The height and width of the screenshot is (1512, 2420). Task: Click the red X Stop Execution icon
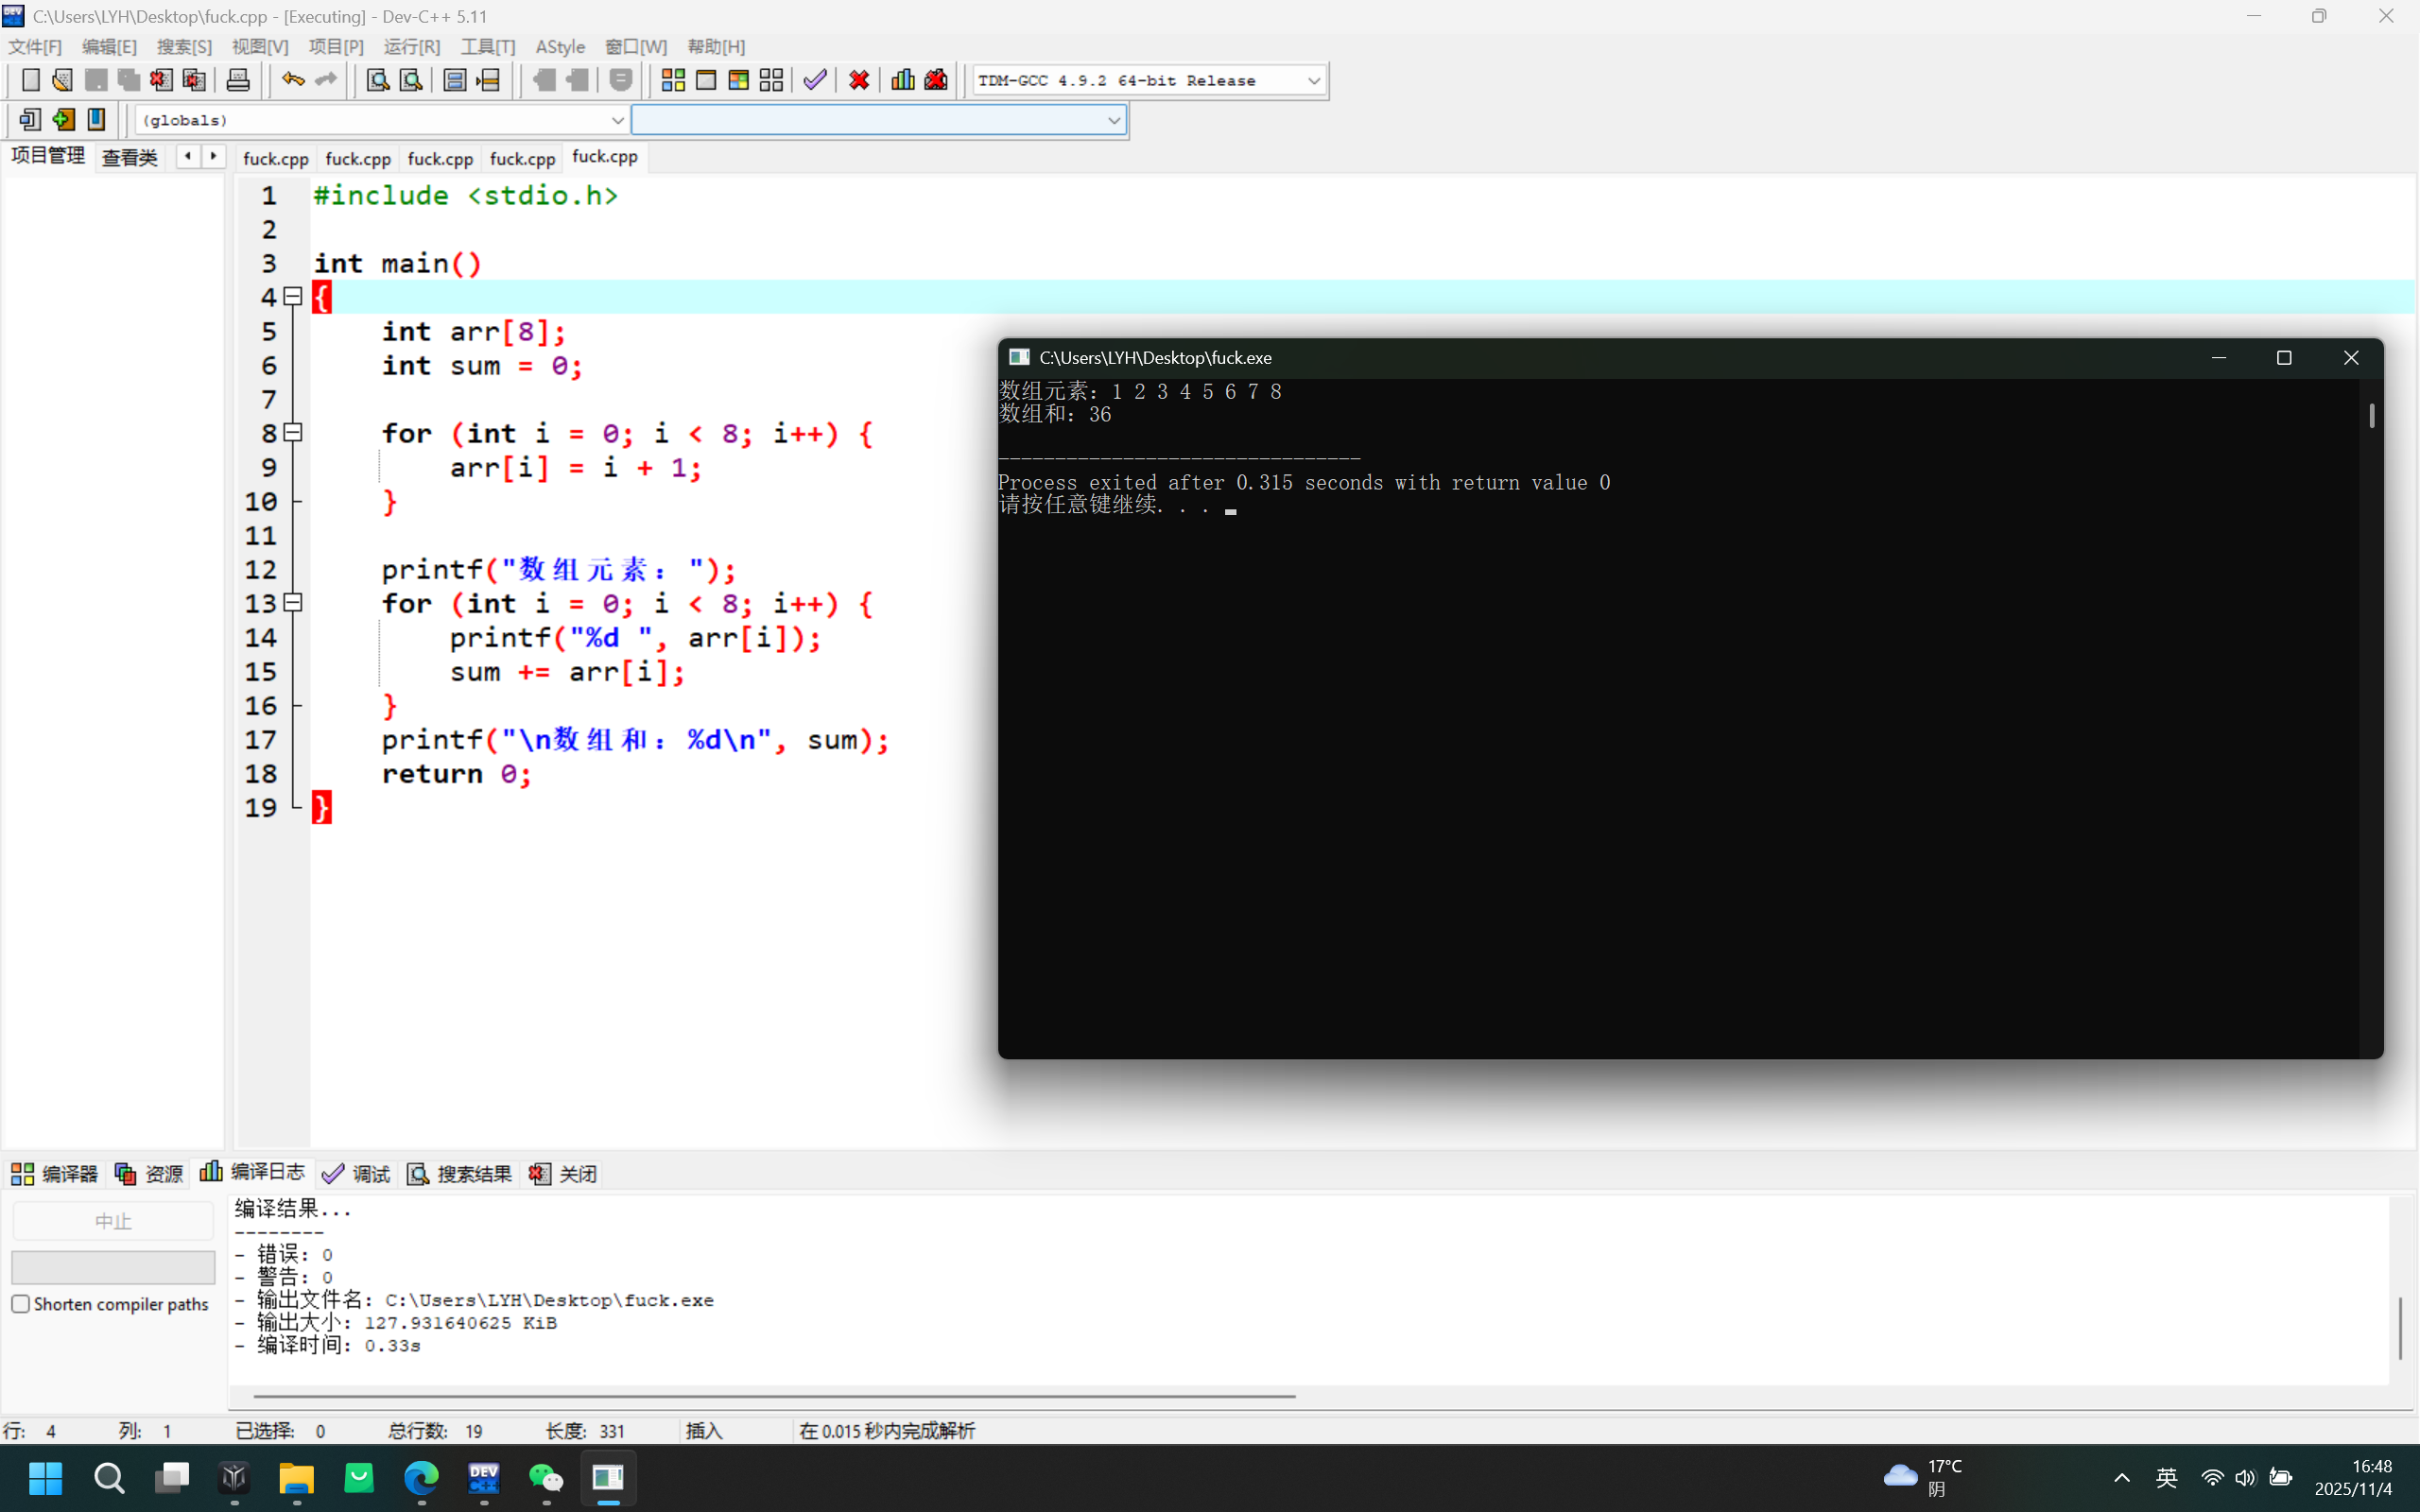click(858, 80)
